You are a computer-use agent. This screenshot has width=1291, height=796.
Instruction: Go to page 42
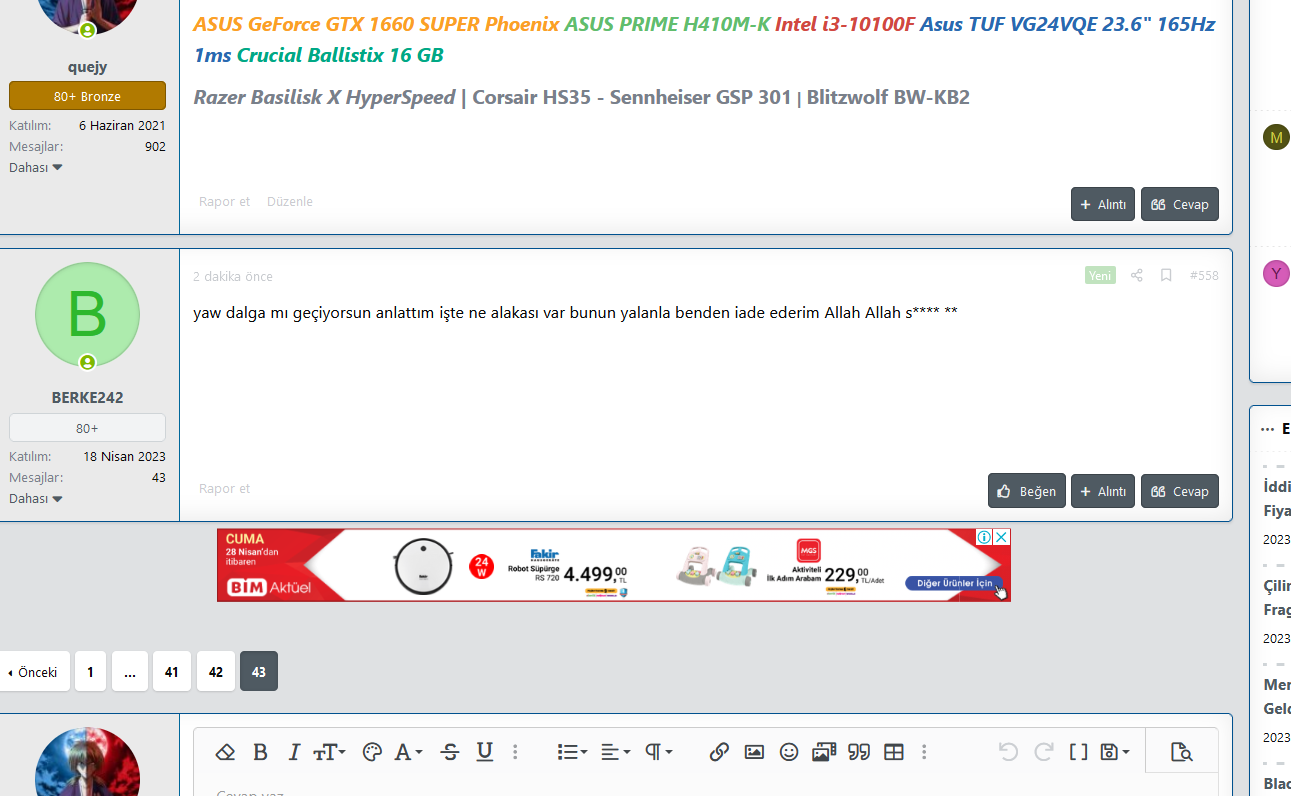click(216, 672)
